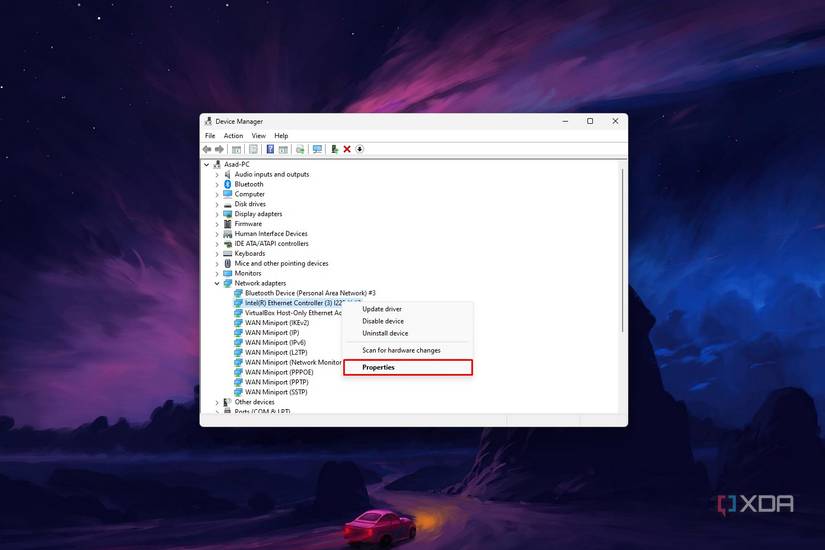Click the Properties sheet toolbar icon

pyautogui.click(x=253, y=149)
